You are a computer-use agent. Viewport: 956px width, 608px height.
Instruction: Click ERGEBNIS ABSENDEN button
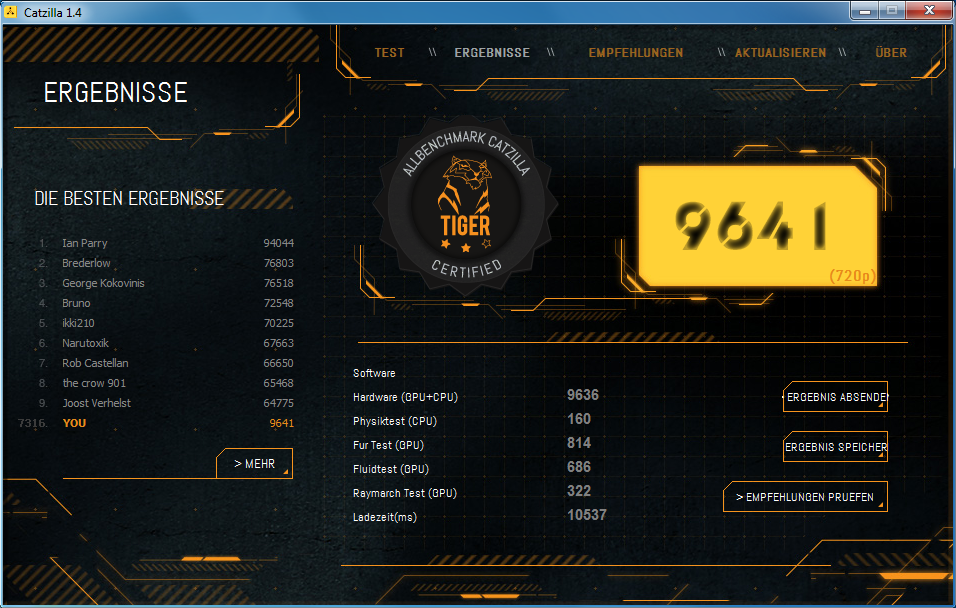(835, 397)
